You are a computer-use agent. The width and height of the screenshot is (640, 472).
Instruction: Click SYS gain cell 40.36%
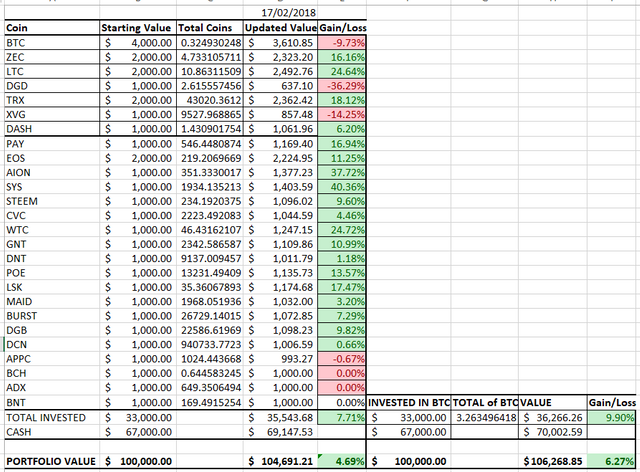point(342,187)
